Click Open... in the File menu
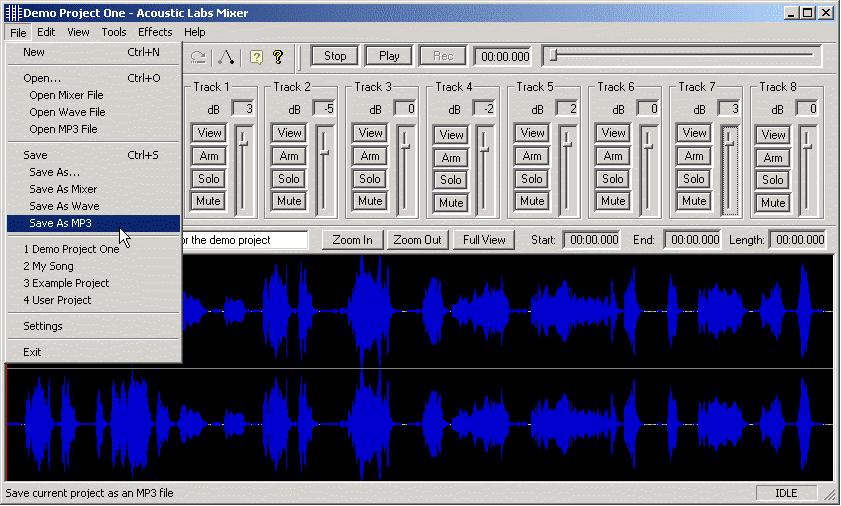Viewport: 841px width, 506px height. coord(93,78)
